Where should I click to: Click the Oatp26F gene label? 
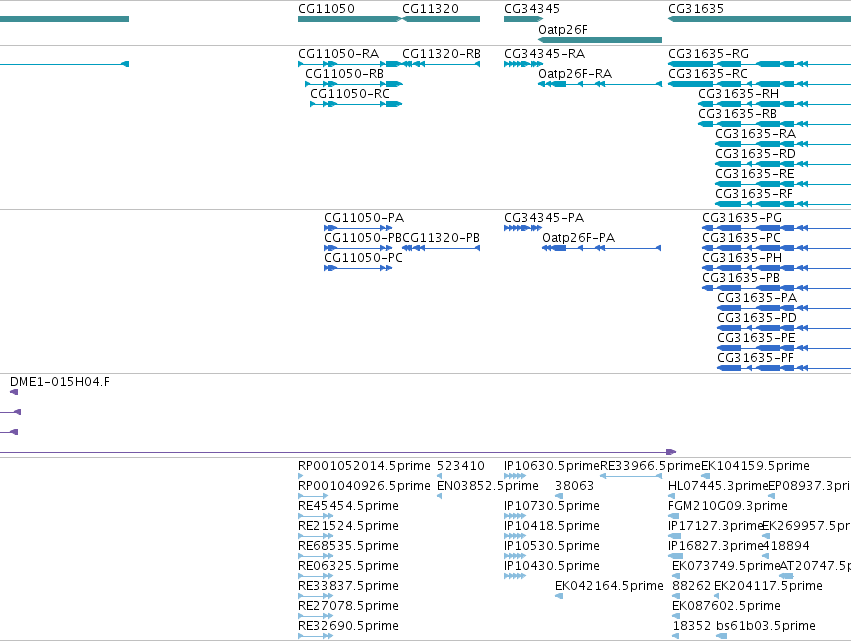click(x=563, y=30)
